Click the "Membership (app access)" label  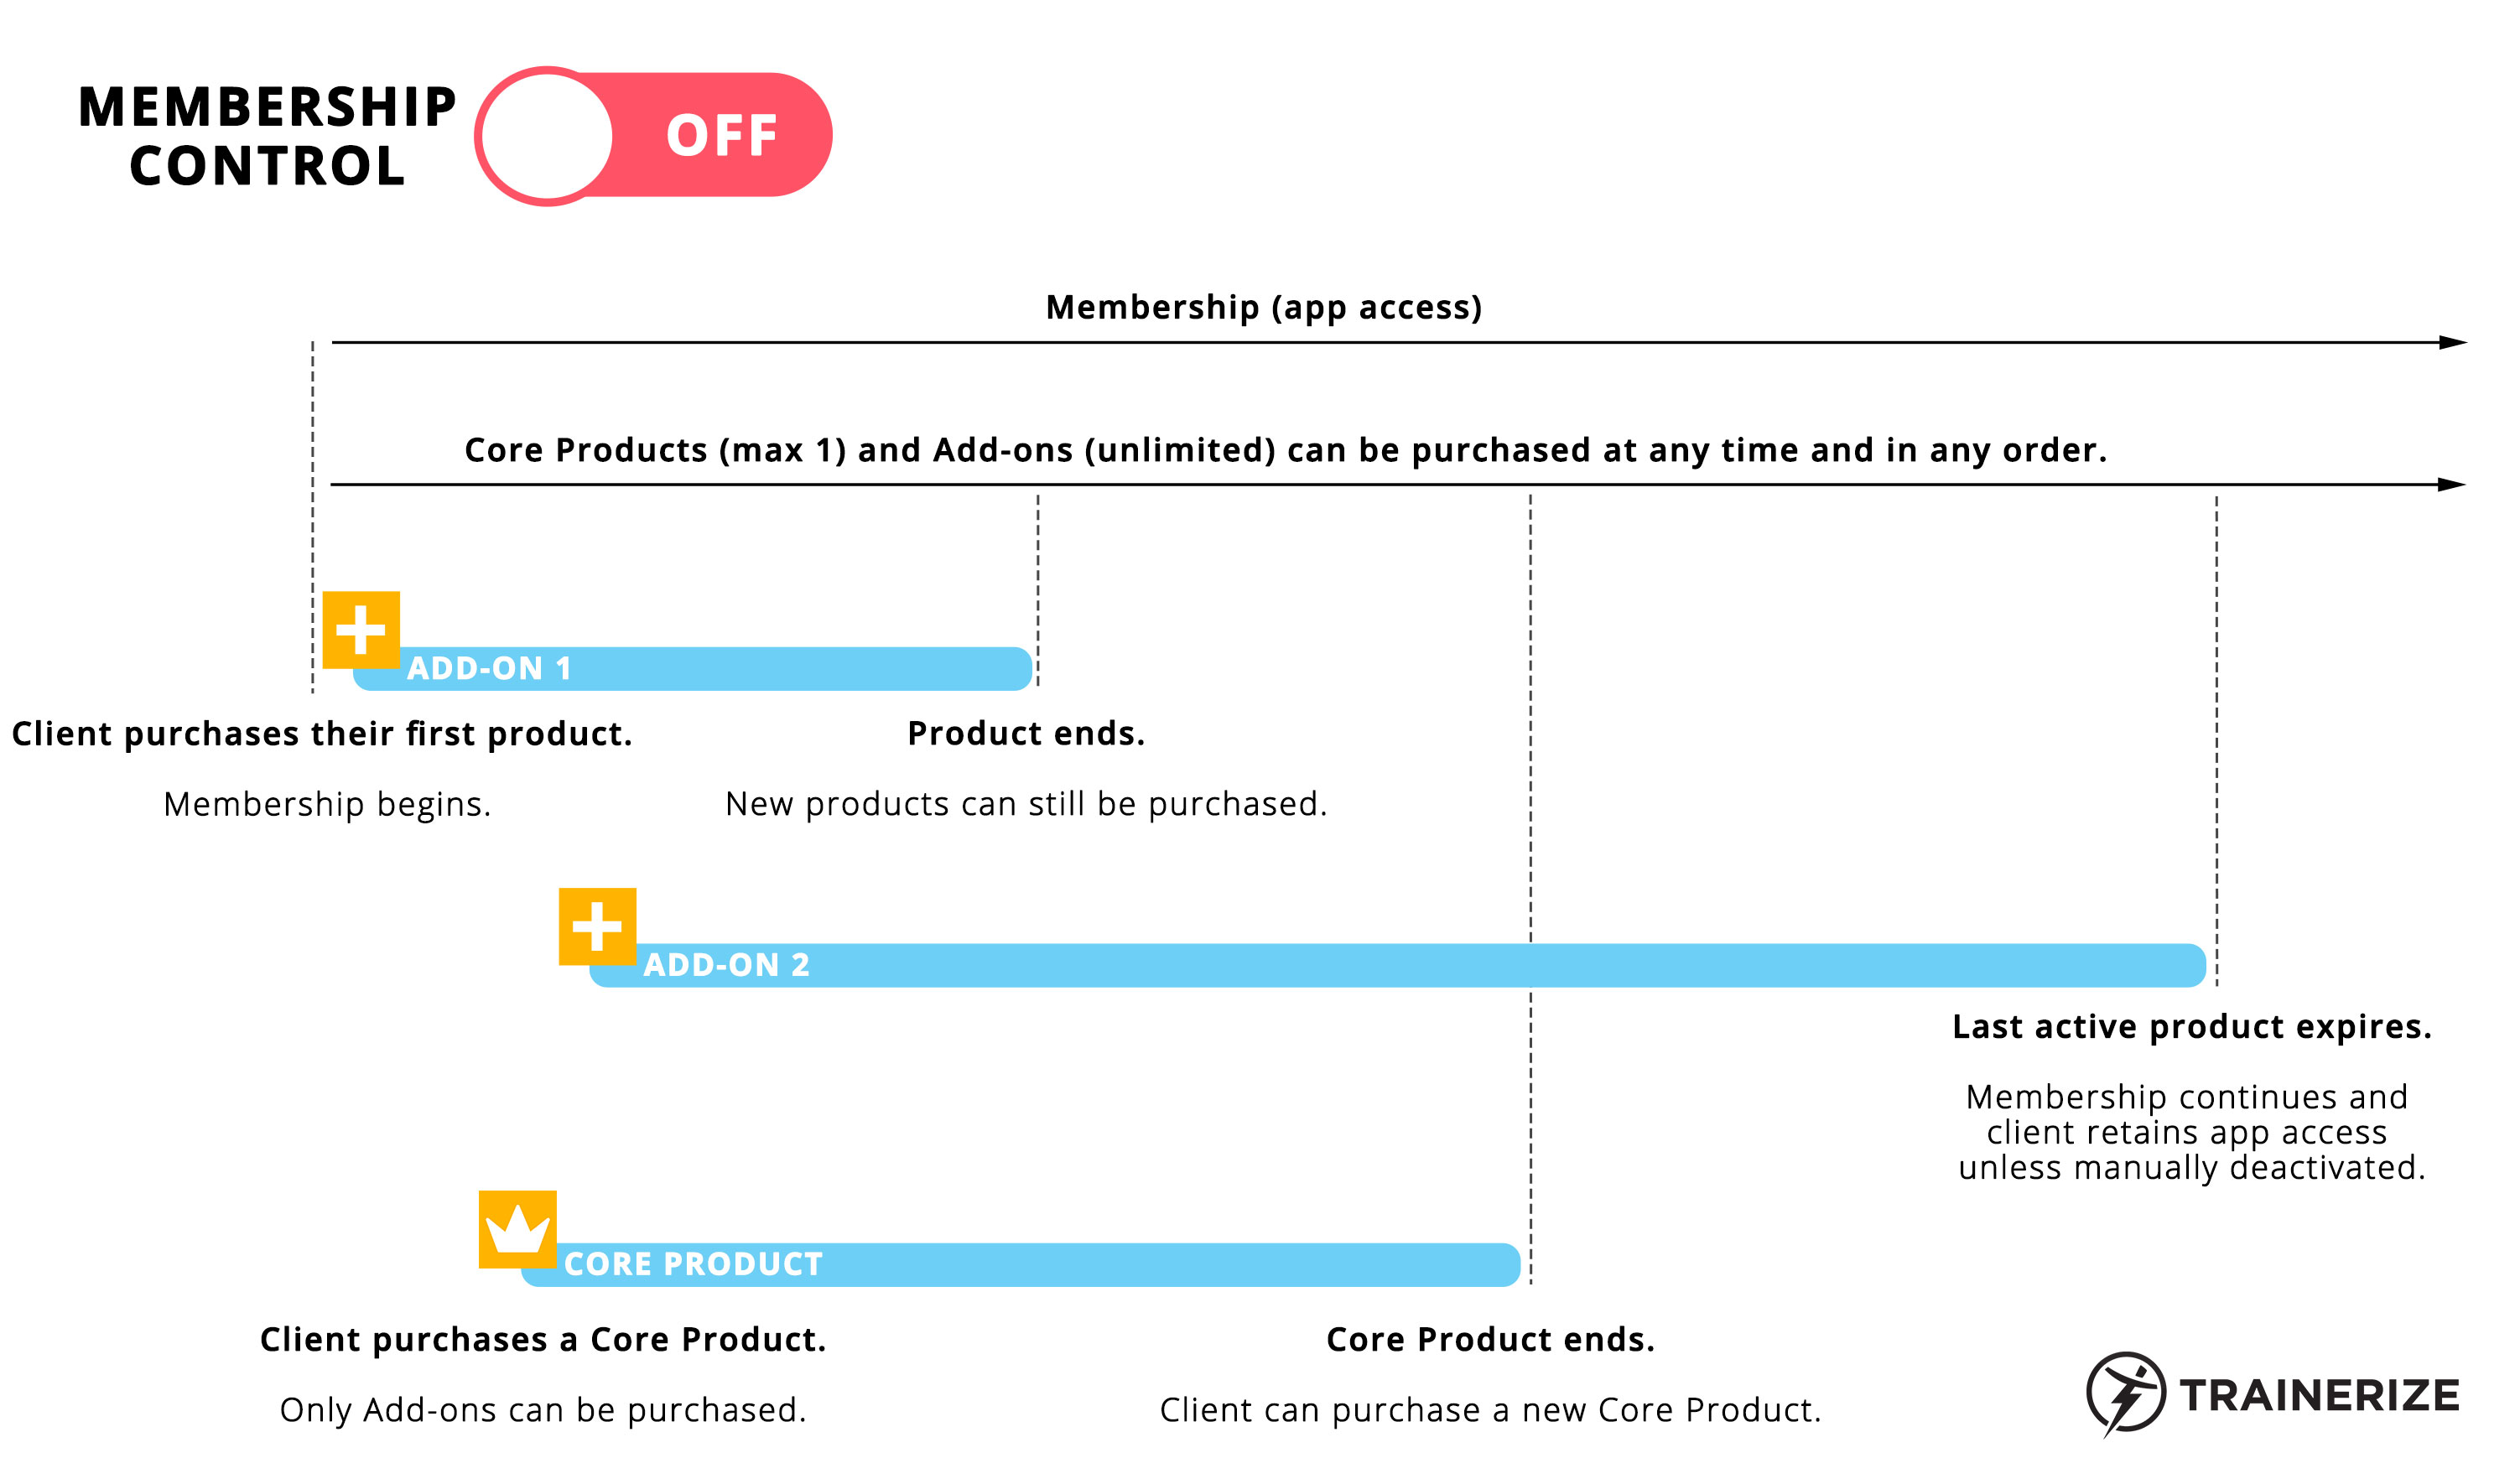[1263, 307]
